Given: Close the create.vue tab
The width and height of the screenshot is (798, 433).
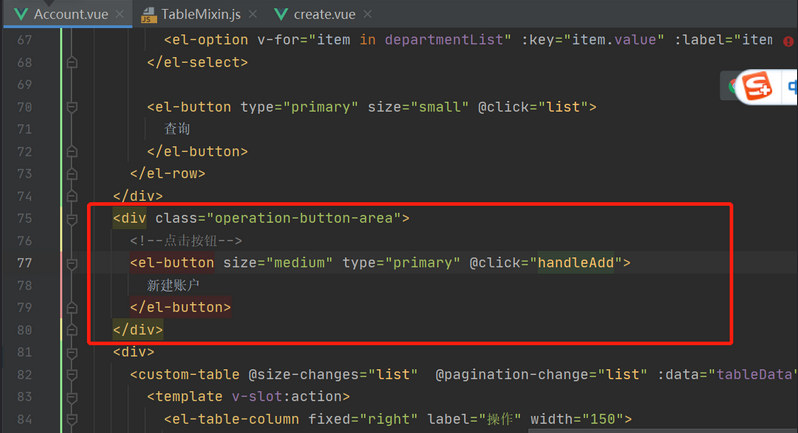Looking at the screenshot, I should (x=367, y=14).
